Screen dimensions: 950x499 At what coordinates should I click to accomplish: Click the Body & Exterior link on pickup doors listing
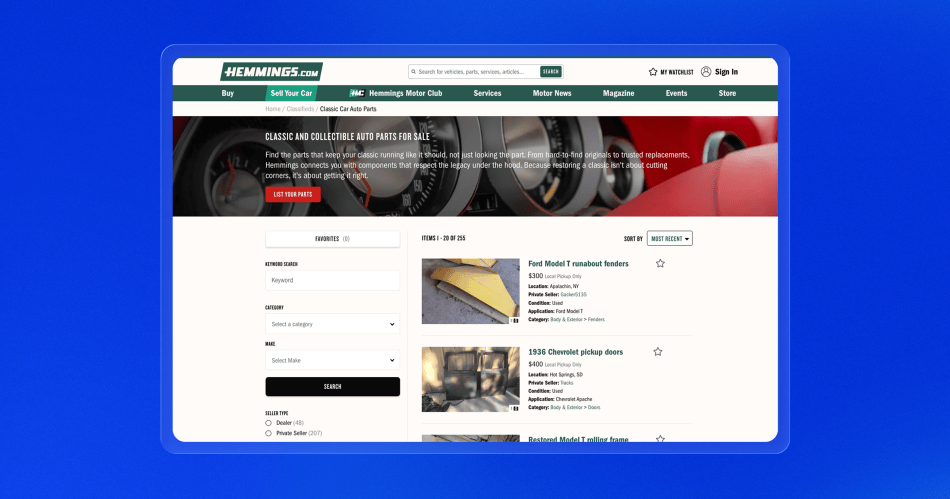pos(566,408)
